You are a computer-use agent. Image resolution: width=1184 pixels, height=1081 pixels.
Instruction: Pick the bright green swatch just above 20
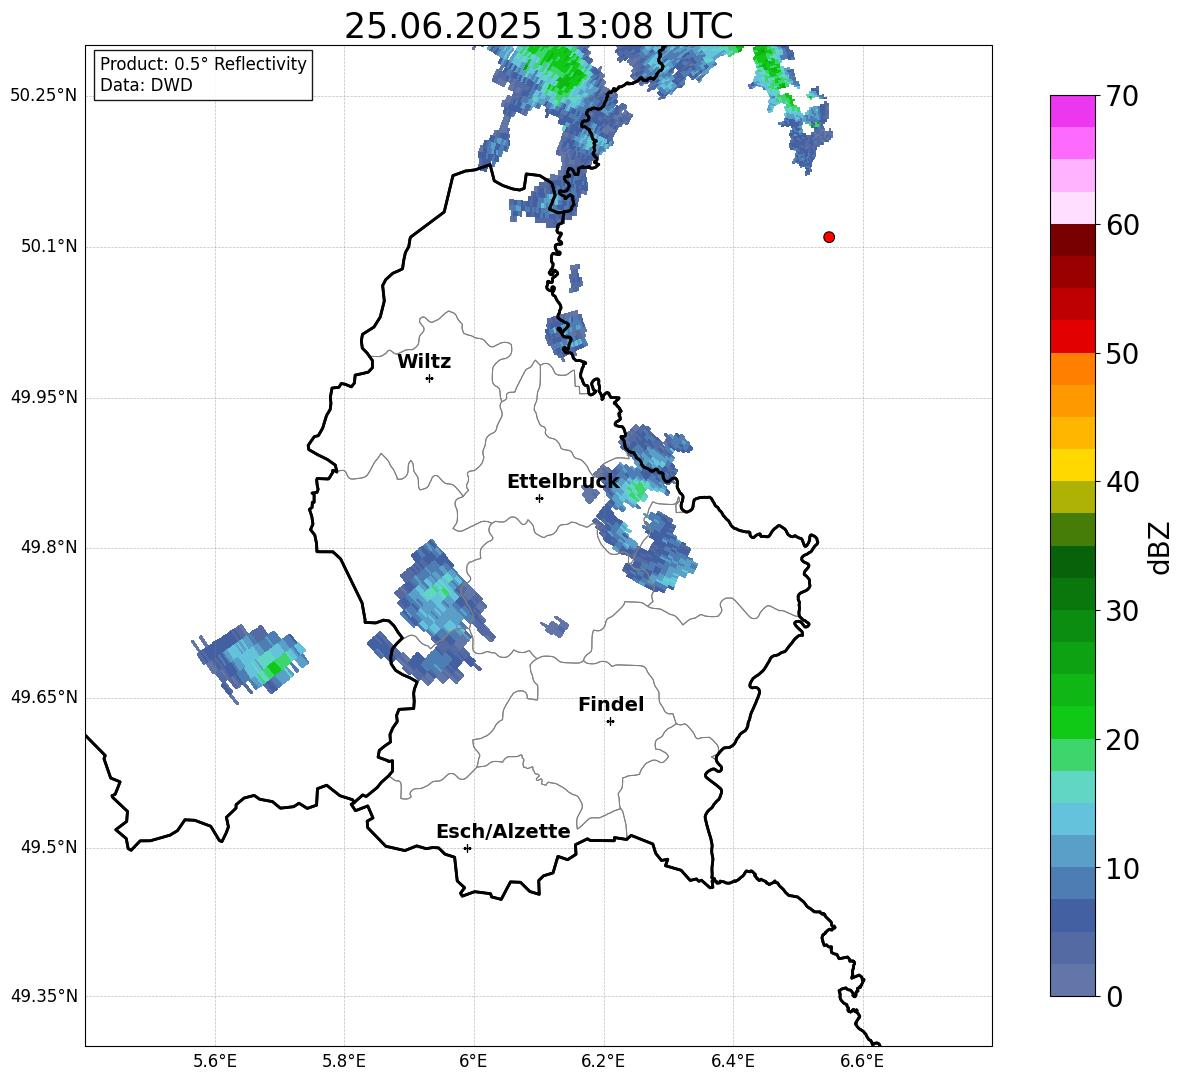point(1072,722)
